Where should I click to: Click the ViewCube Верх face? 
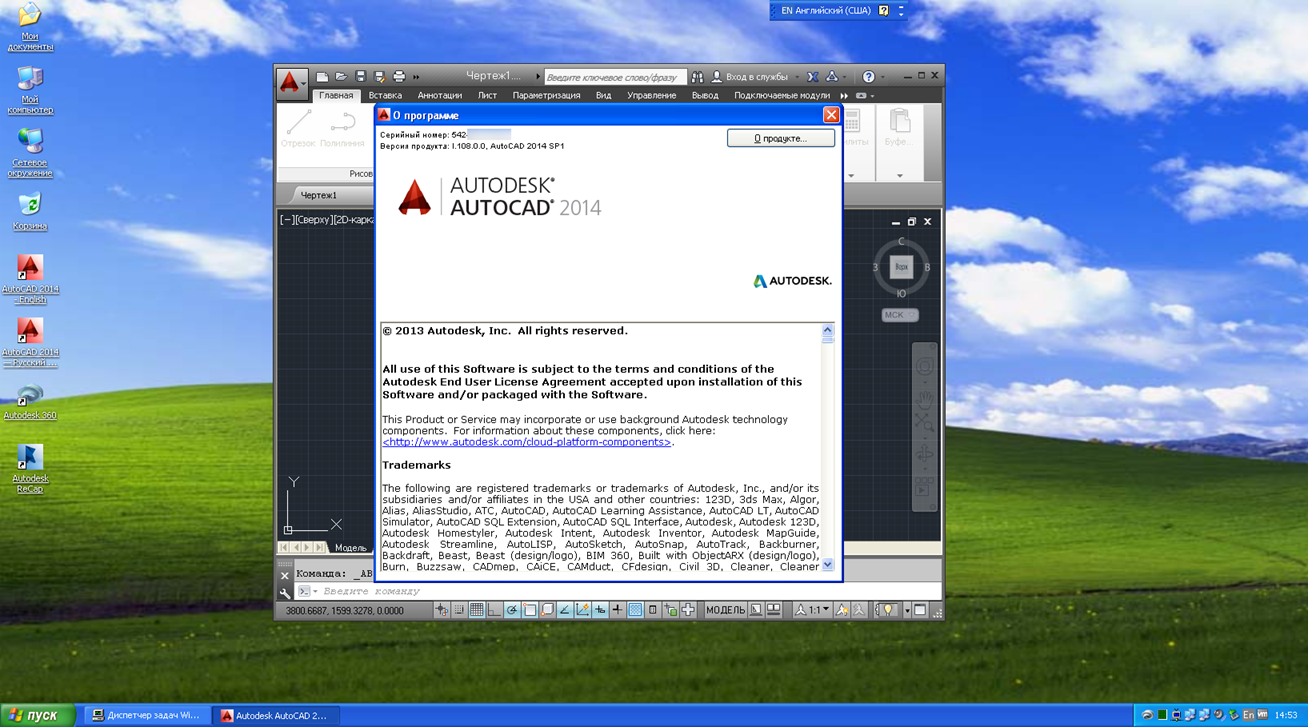(901, 267)
